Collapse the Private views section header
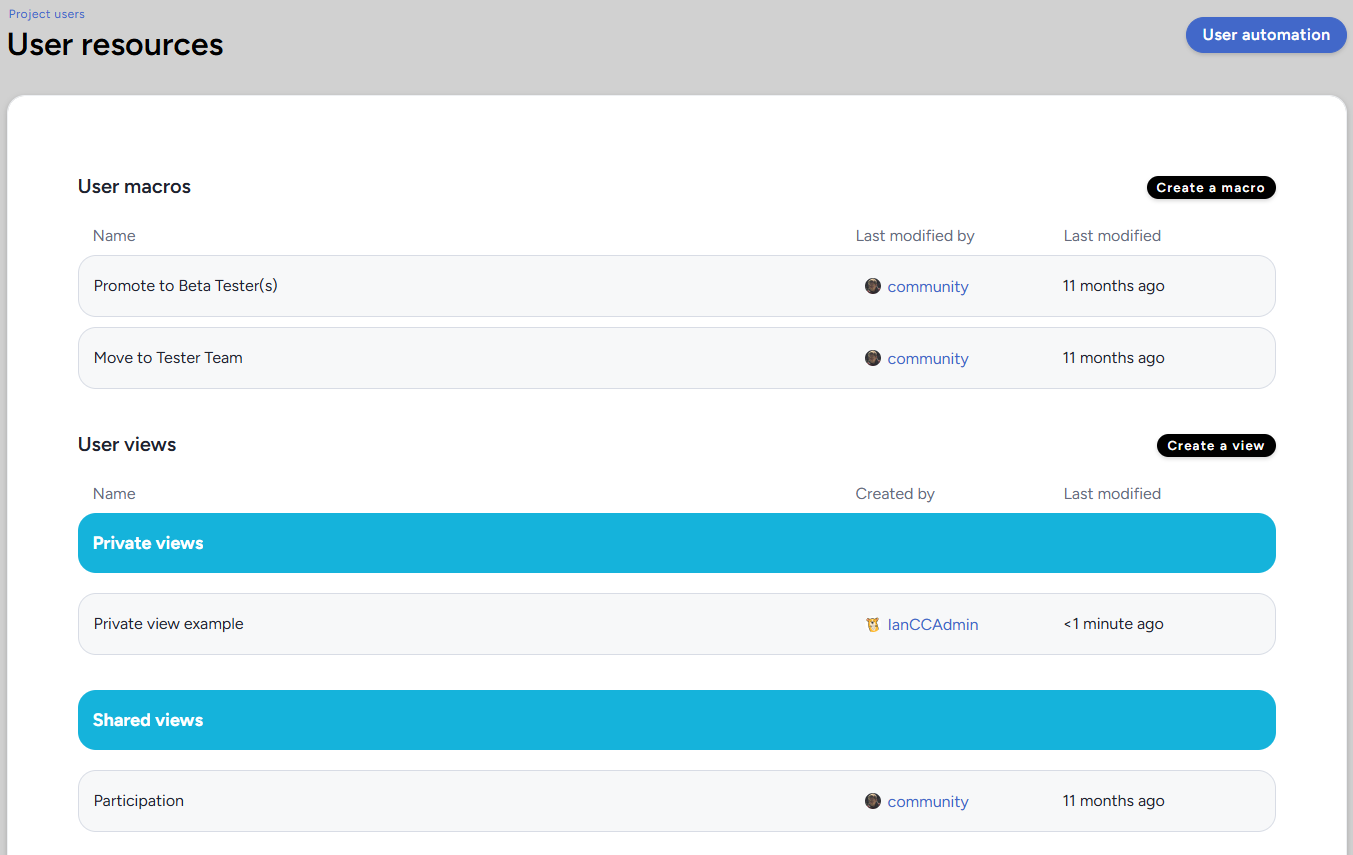This screenshot has height=855, width=1353. pos(148,543)
